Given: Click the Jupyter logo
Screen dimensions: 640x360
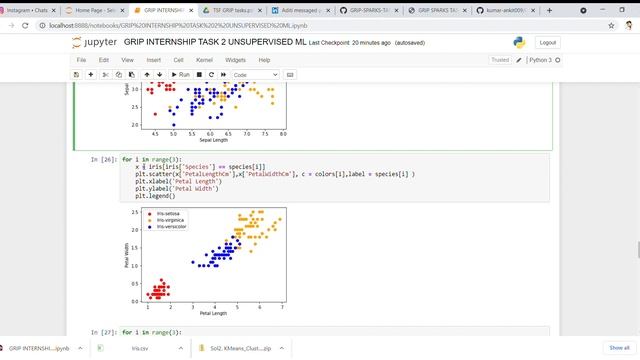Looking at the screenshot, I should [94, 42].
